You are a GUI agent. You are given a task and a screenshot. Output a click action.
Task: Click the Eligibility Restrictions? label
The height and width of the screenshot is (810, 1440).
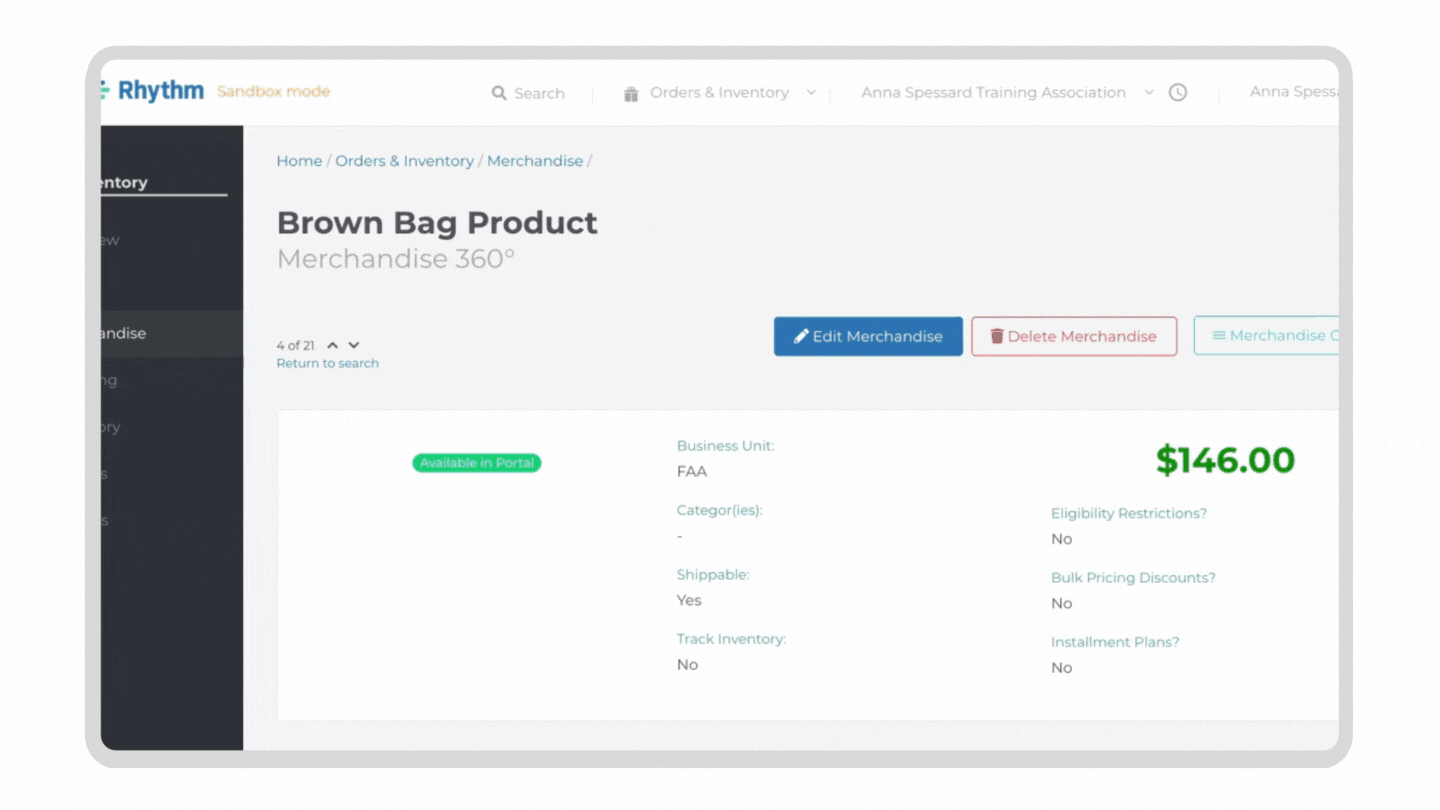1129,513
